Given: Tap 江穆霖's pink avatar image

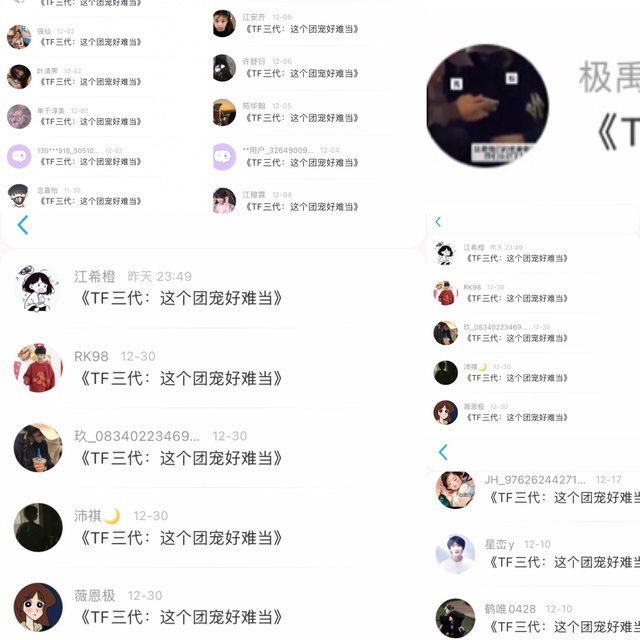Looking at the screenshot, I should [x=224, y=200].
